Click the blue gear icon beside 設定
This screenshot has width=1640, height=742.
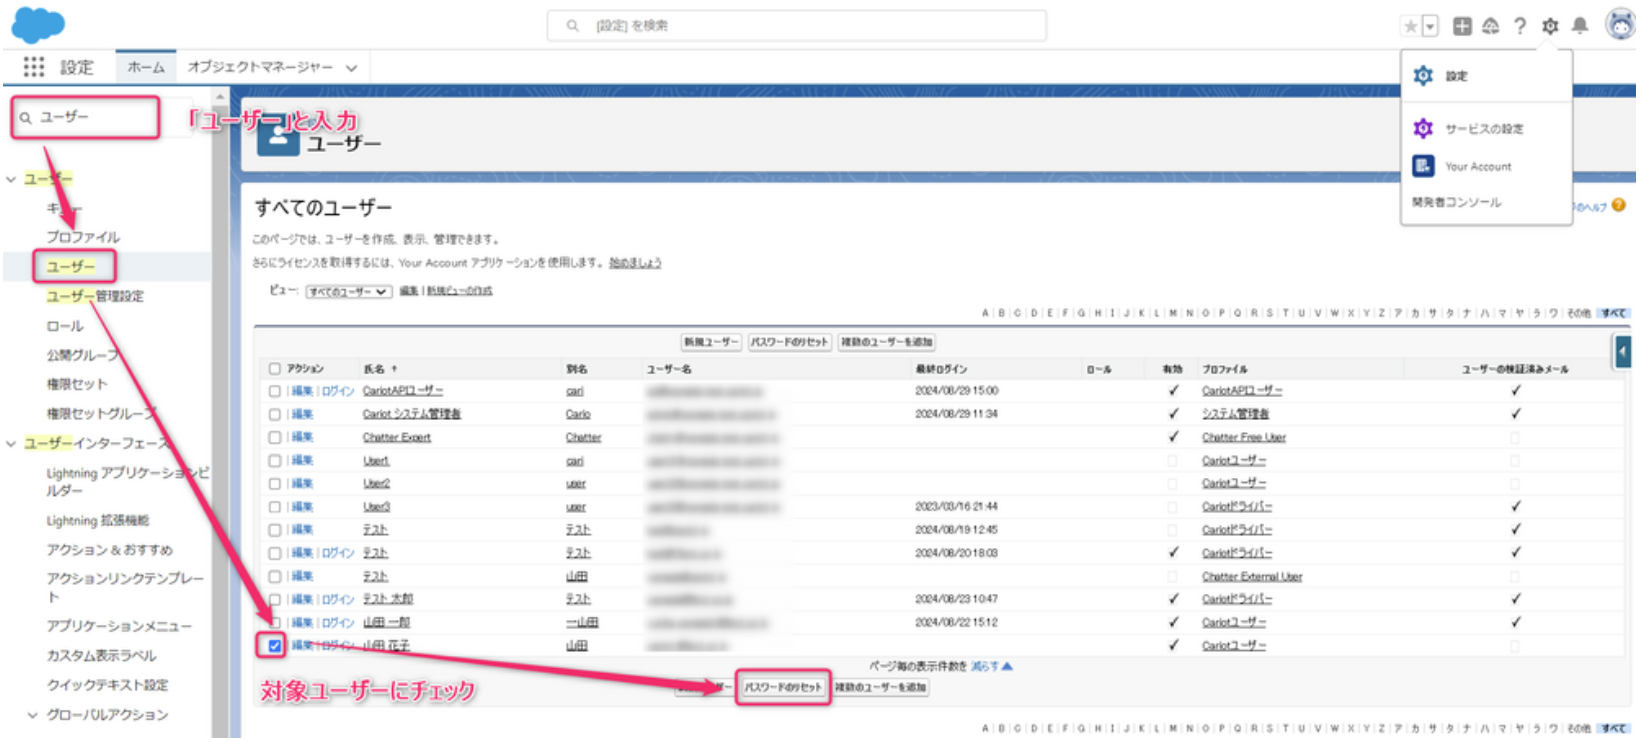point(1423,76)
